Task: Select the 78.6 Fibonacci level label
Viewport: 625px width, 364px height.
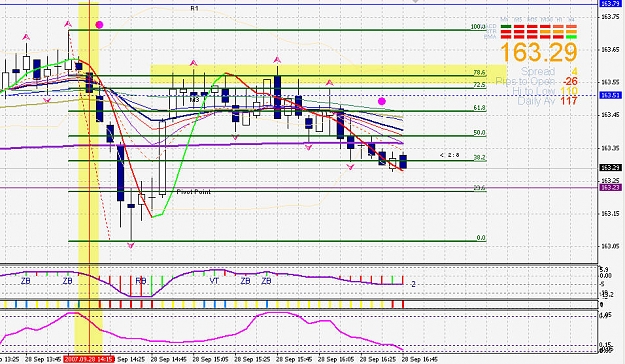Action: click(479, 73)
